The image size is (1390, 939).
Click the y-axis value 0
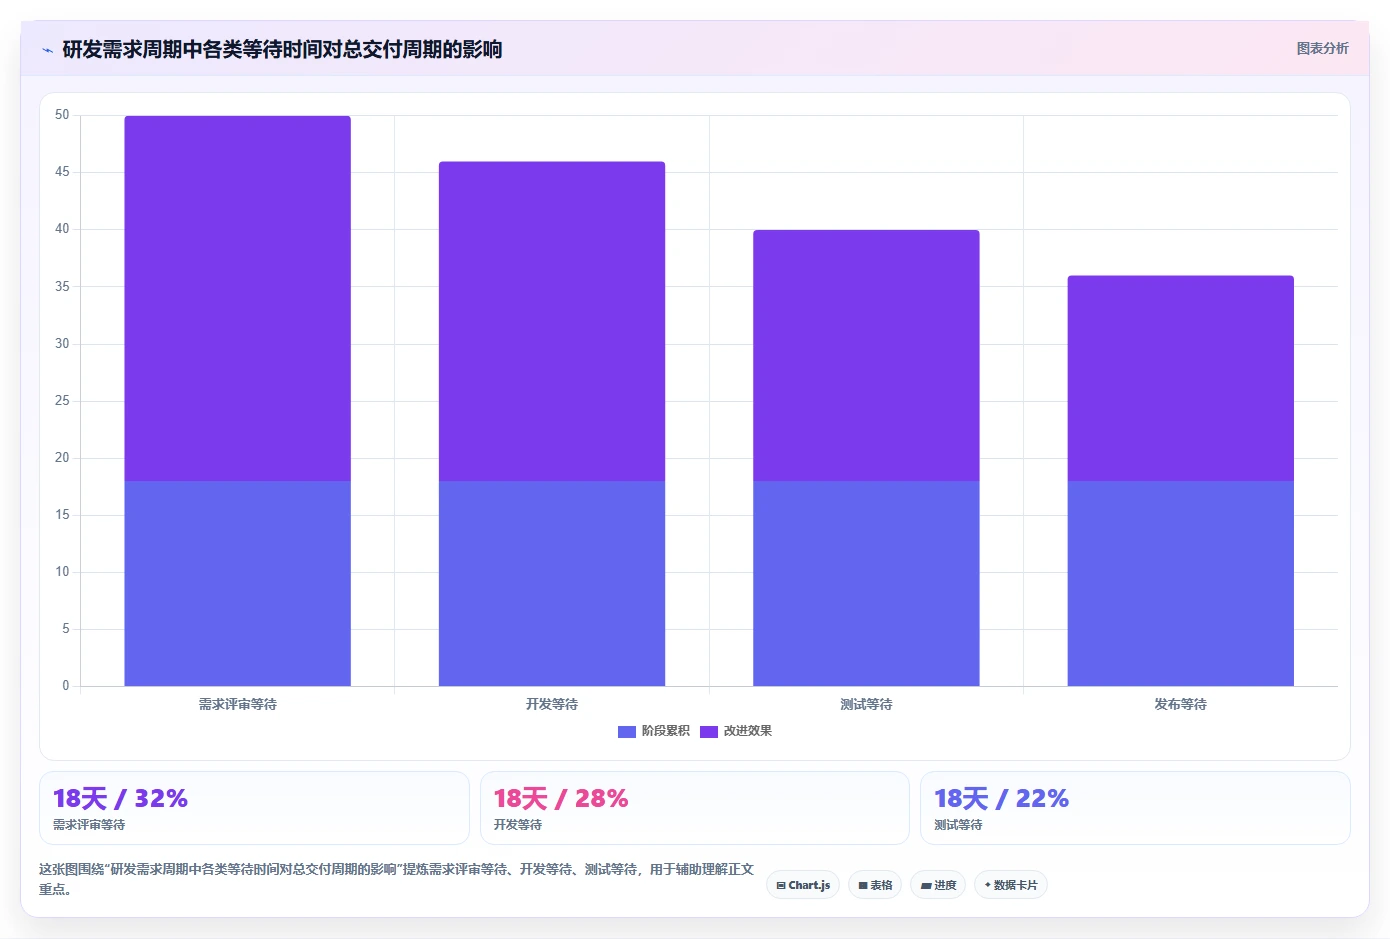point(66,686)
